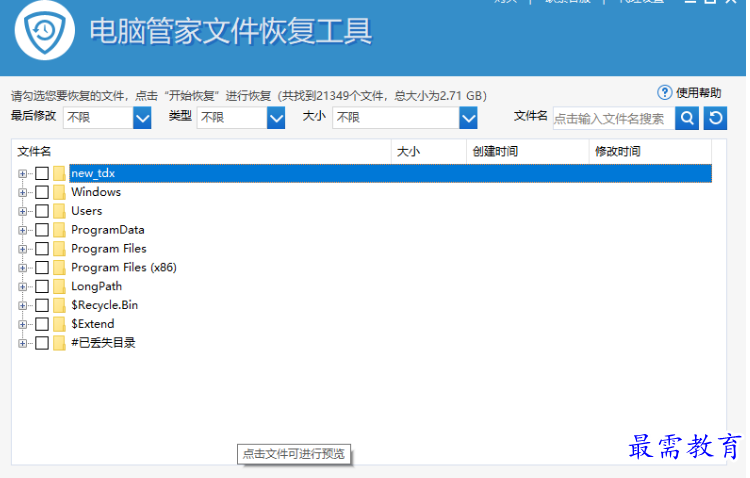Expand the $Recycle.Bin tree node
The height and width of the screenshot is (478, 750).
click(22, 306)
